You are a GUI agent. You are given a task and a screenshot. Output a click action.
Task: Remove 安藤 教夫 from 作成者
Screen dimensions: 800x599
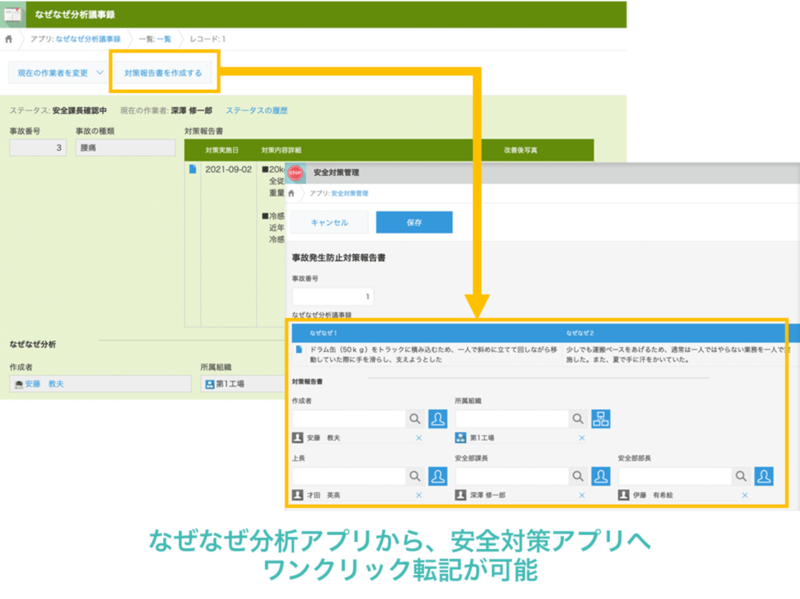419,438
